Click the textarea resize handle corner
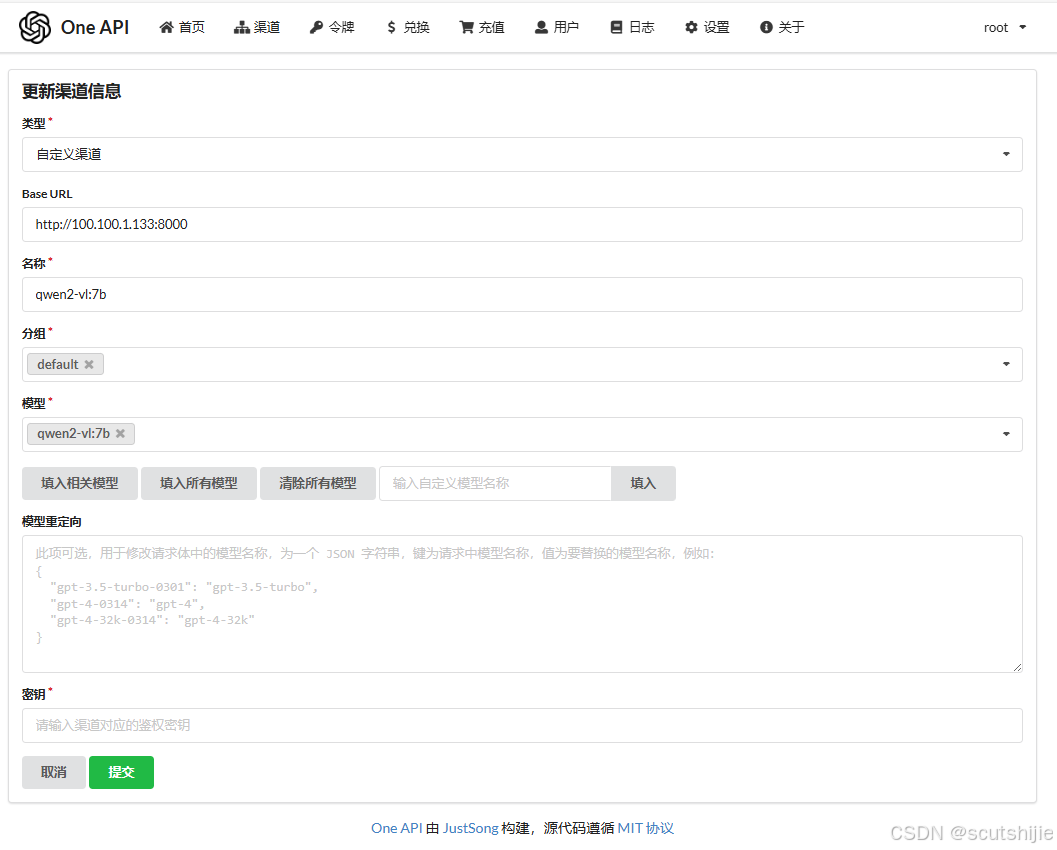Screen dimensions: 1057x850 1017,667
